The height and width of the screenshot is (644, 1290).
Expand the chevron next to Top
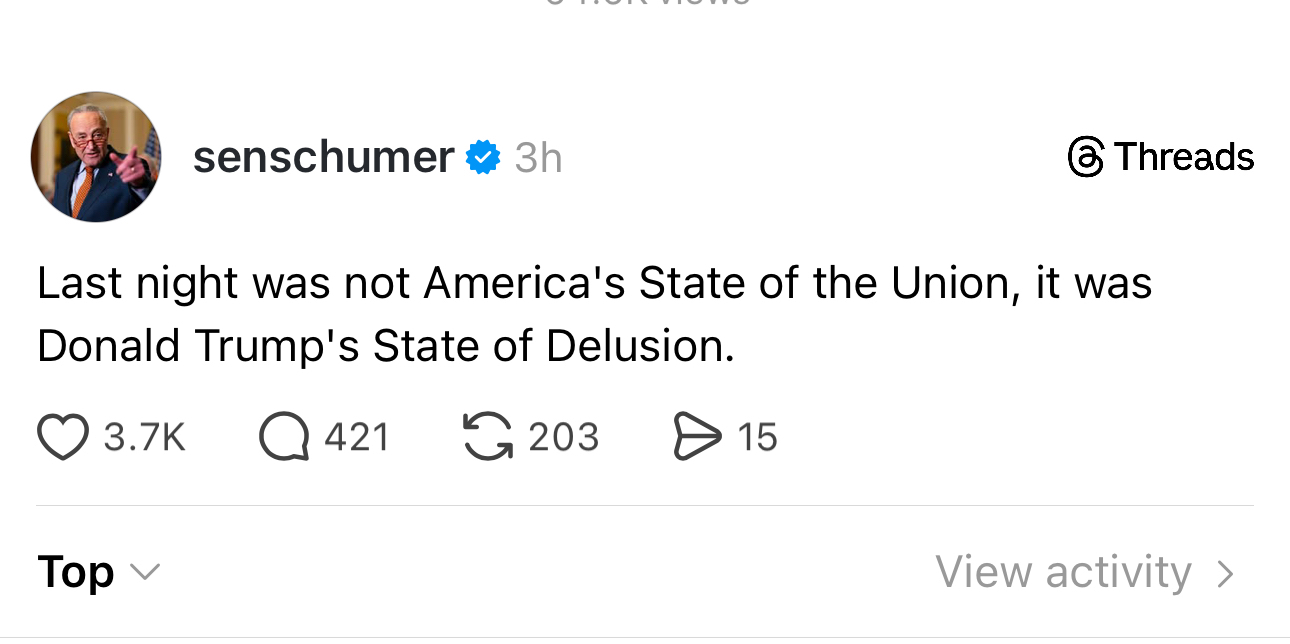pyautogui.click(x=145, y=572)
